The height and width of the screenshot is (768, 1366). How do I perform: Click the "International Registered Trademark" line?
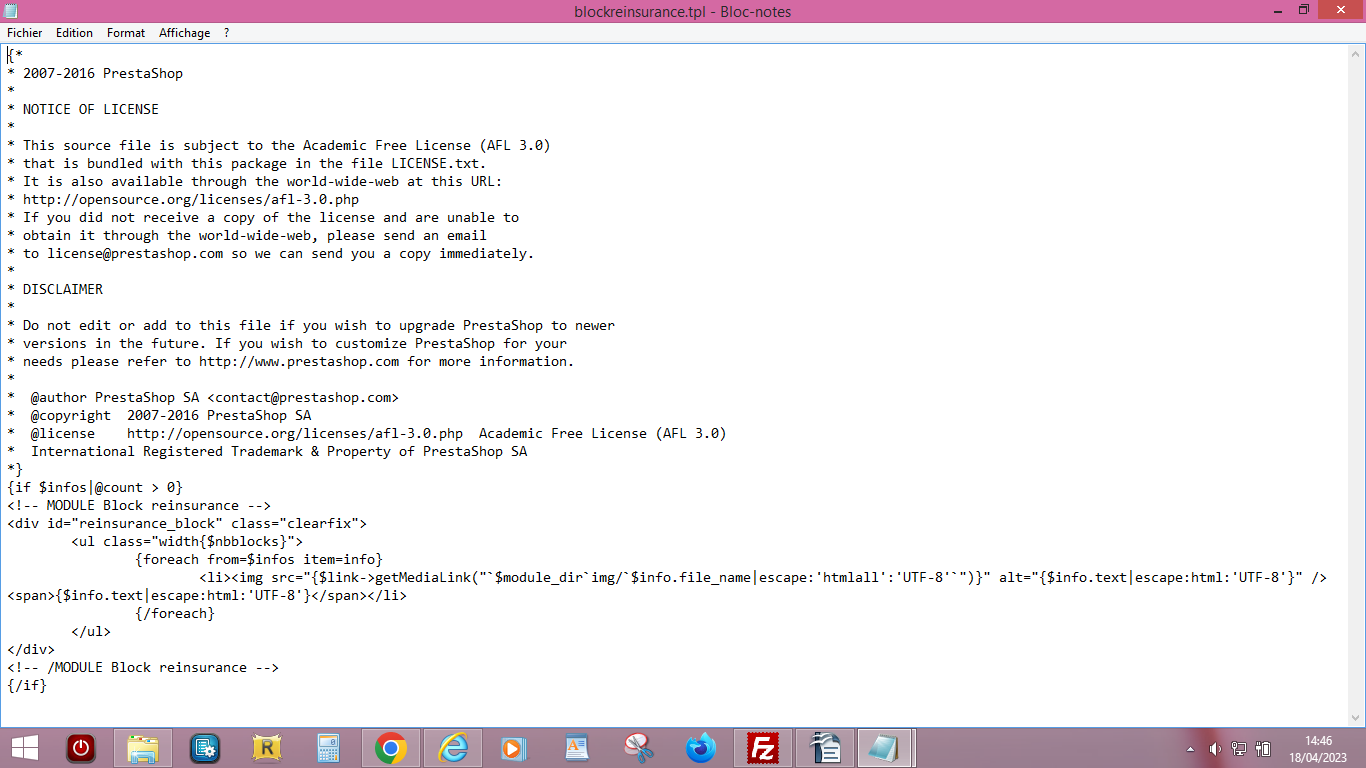point(279,451)
